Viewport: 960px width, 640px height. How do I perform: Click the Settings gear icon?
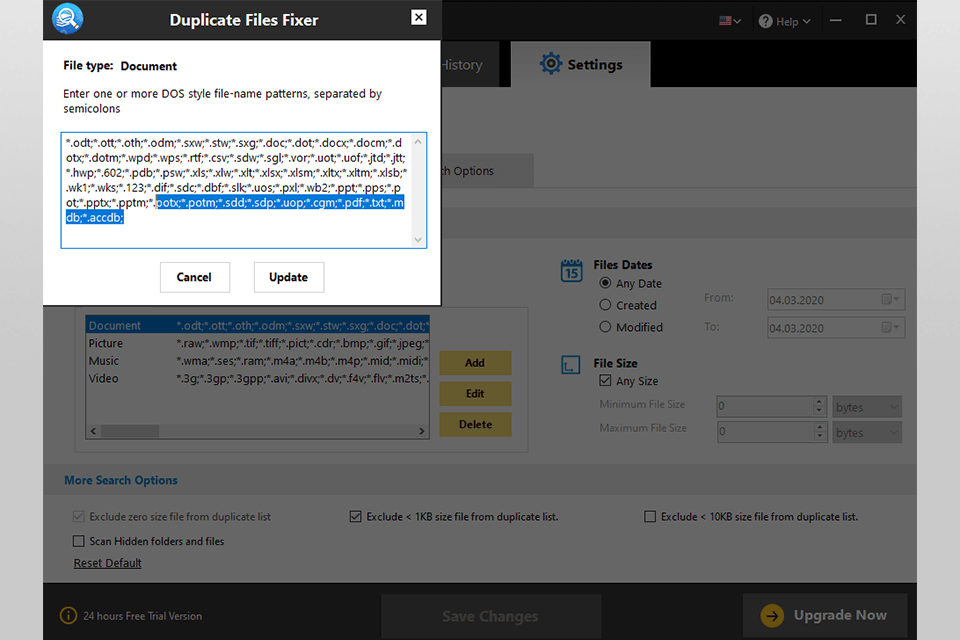click(550, 64)
